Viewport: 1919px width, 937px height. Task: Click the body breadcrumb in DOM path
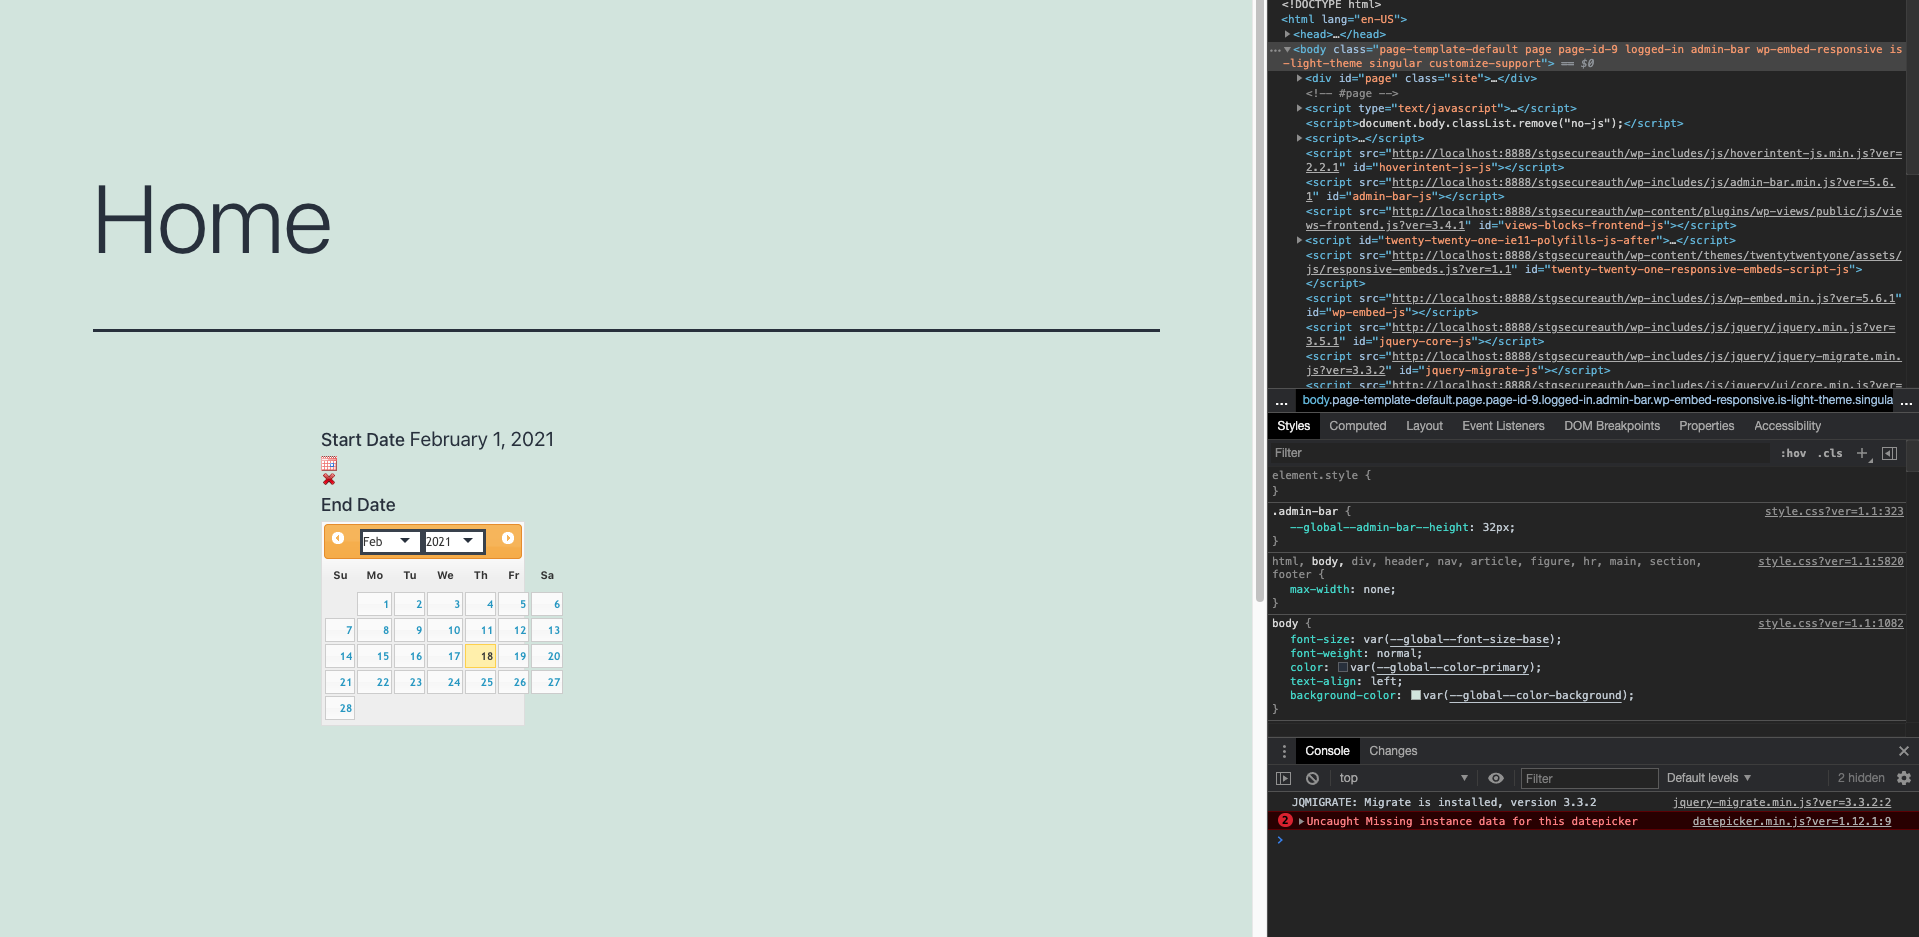pos(1596,400)
